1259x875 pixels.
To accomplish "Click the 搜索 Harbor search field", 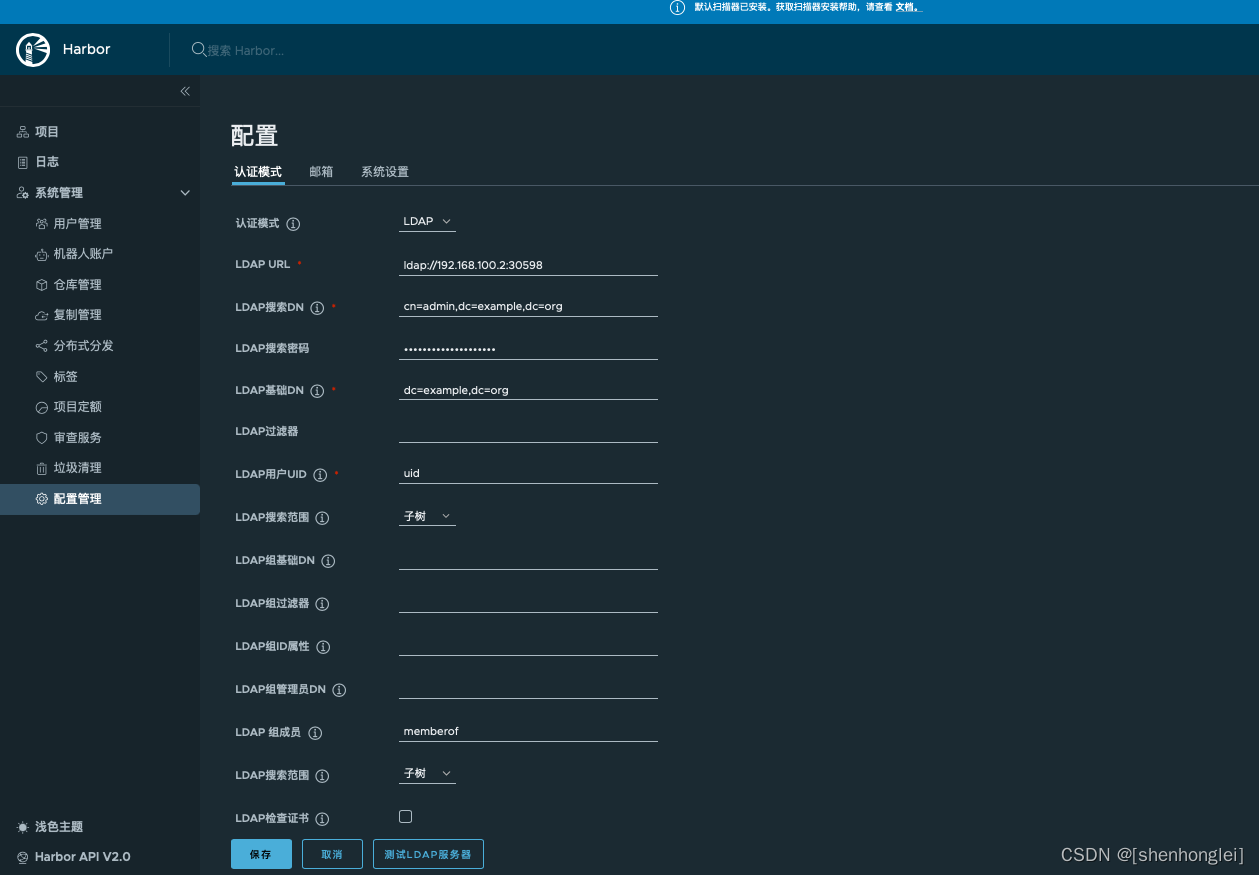I will 245,50.
